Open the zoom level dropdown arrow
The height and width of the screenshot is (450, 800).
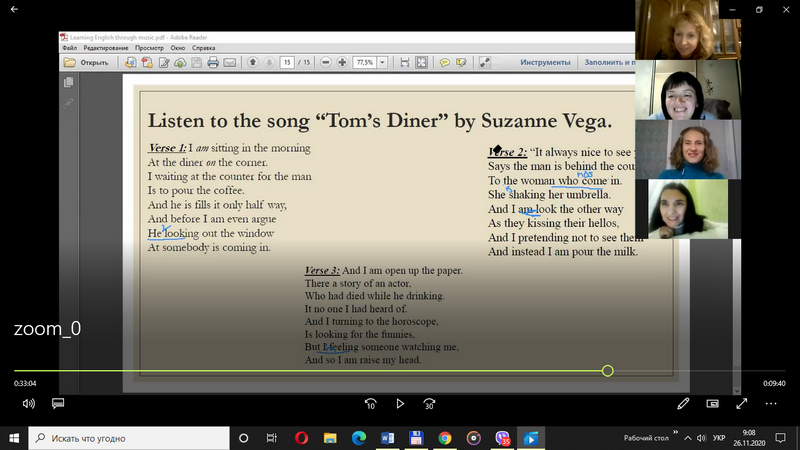pos(382,62)
